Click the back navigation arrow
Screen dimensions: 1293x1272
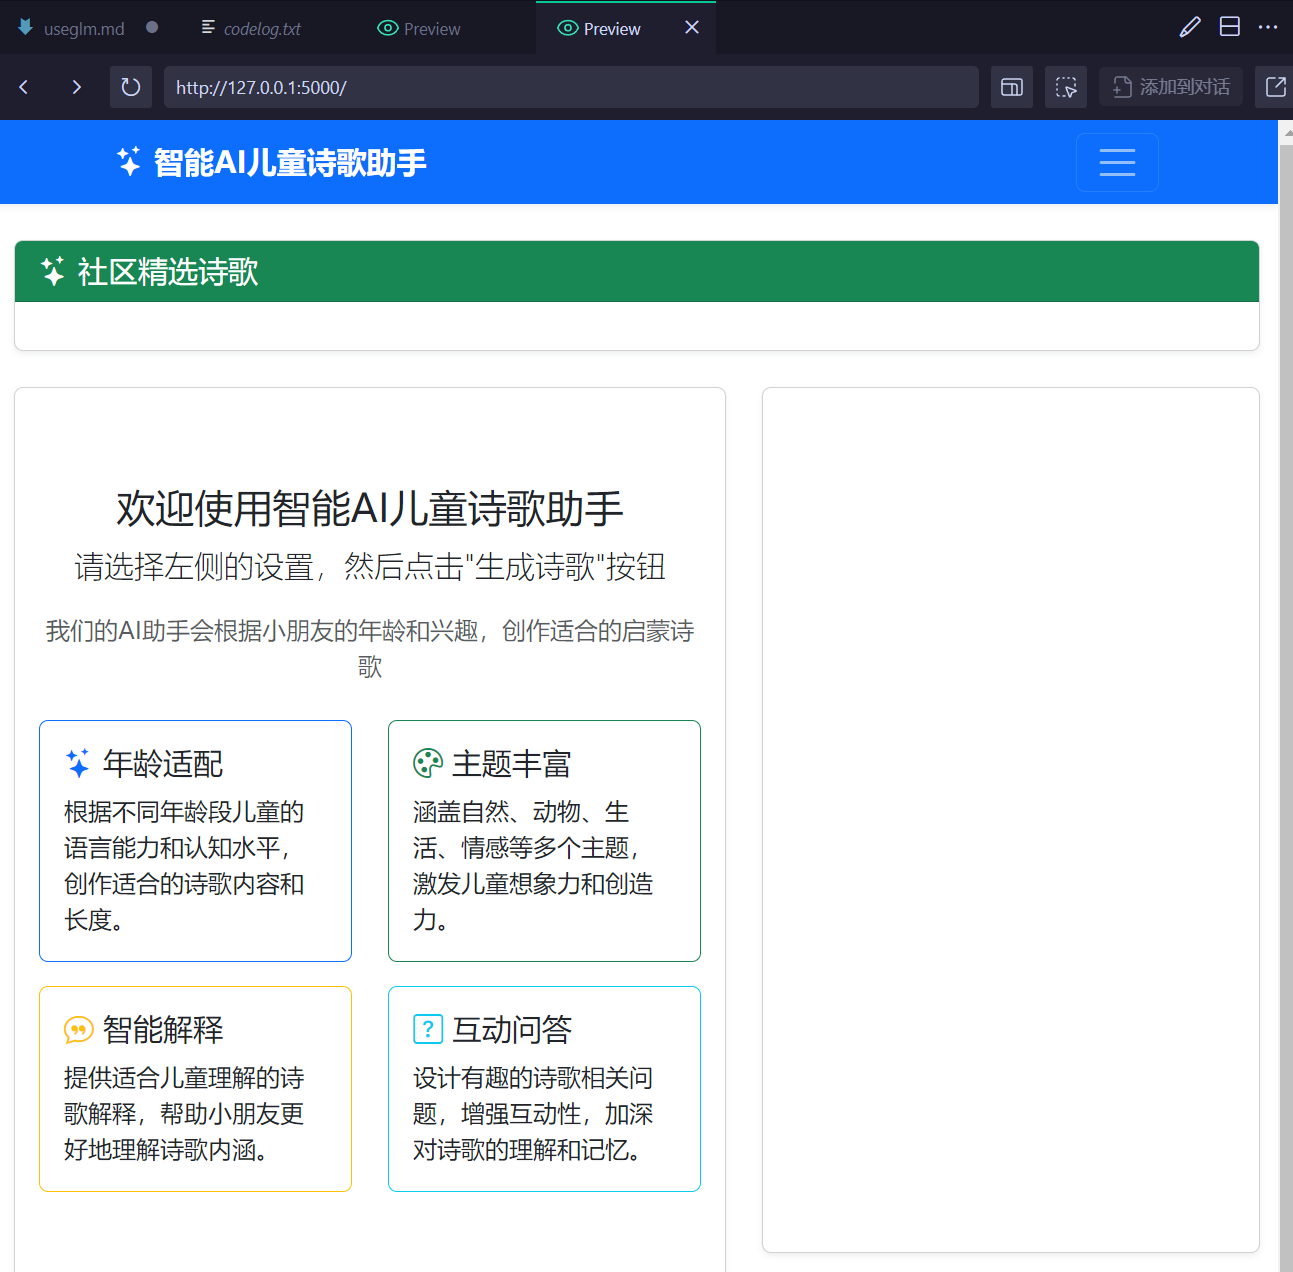point(23,87)
